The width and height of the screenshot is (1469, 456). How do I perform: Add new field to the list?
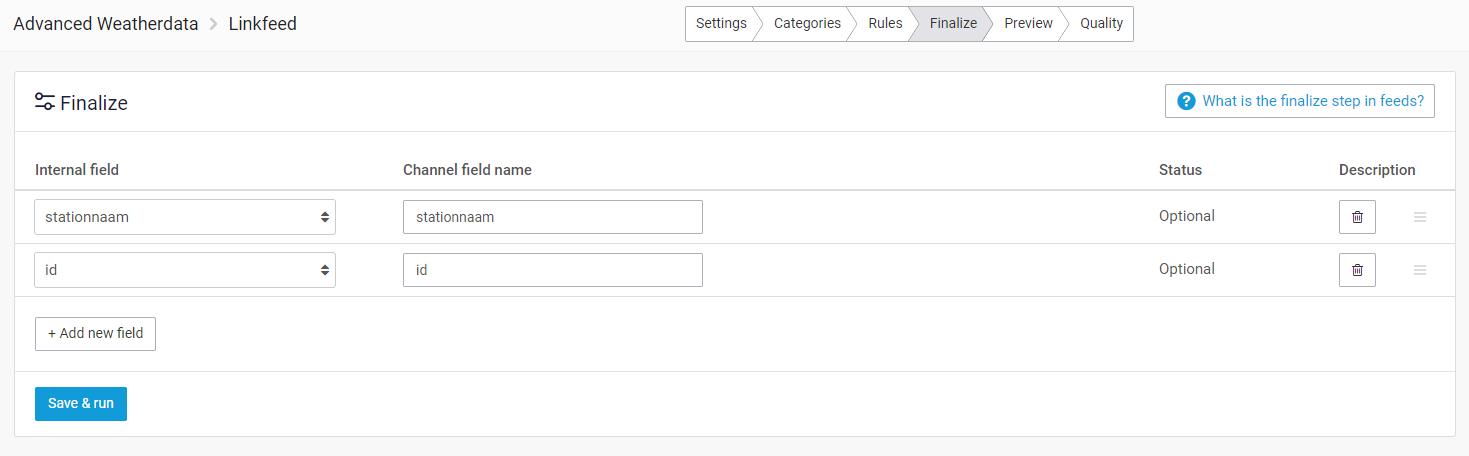[x=95, y=334]
